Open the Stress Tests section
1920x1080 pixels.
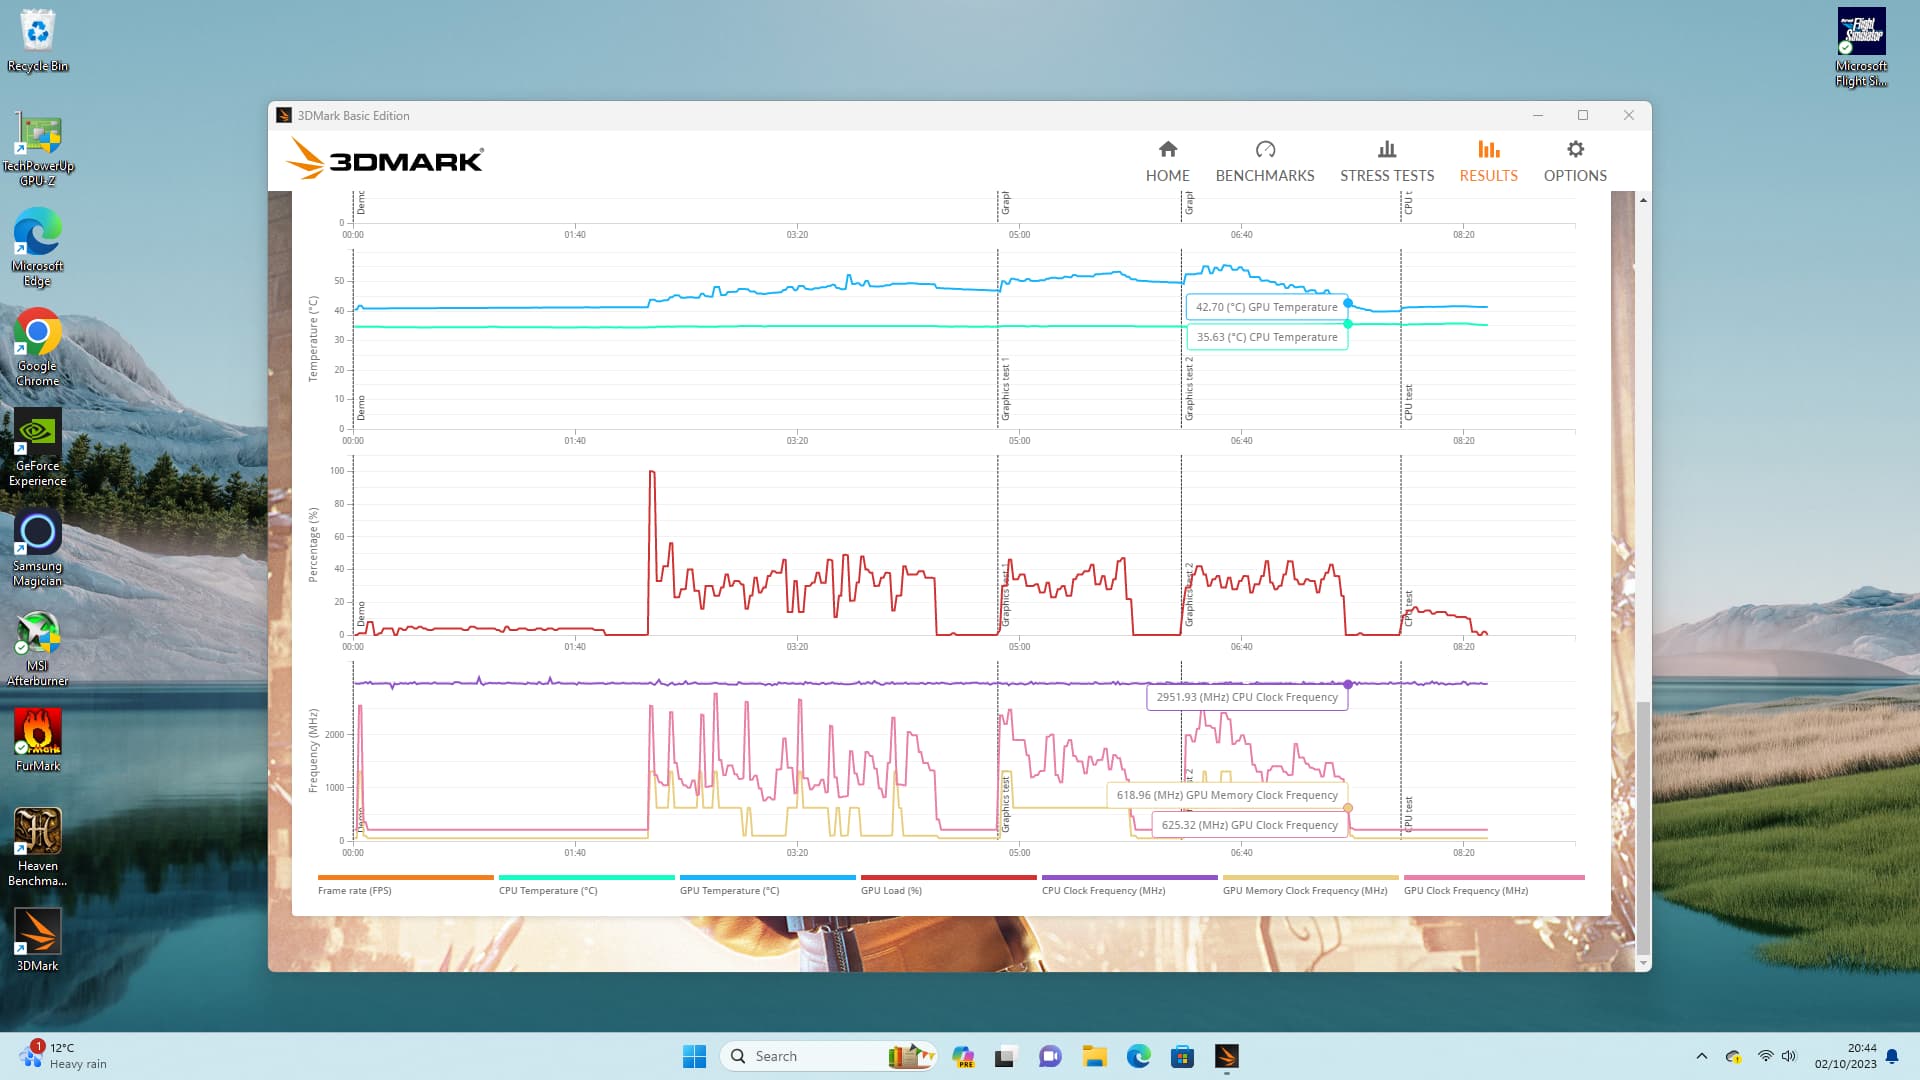tap(1386, 161)
